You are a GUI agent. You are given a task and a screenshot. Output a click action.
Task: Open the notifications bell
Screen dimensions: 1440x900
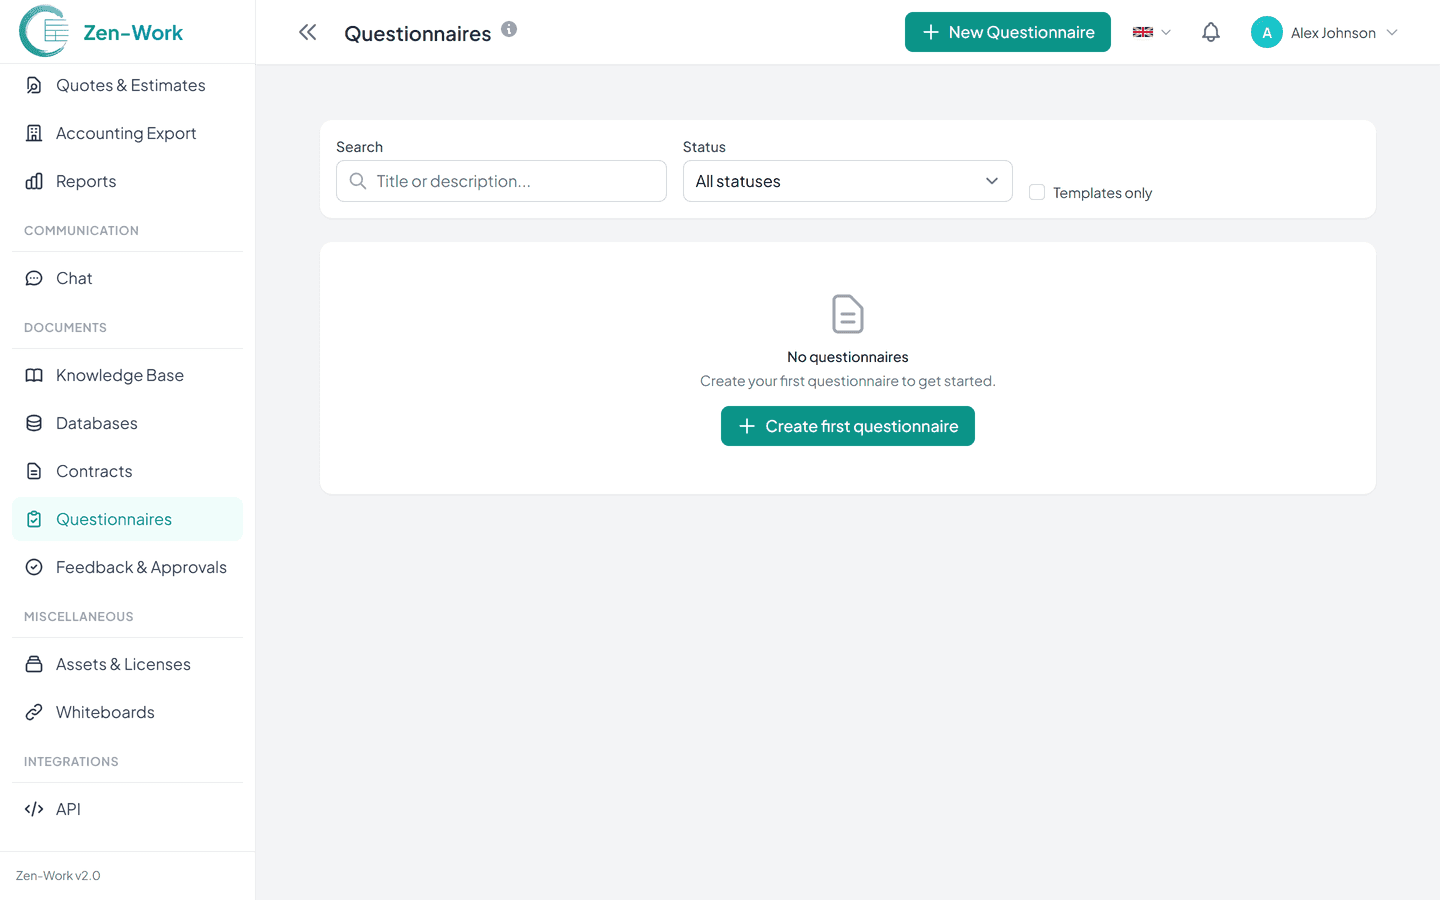pos(1210,32)
